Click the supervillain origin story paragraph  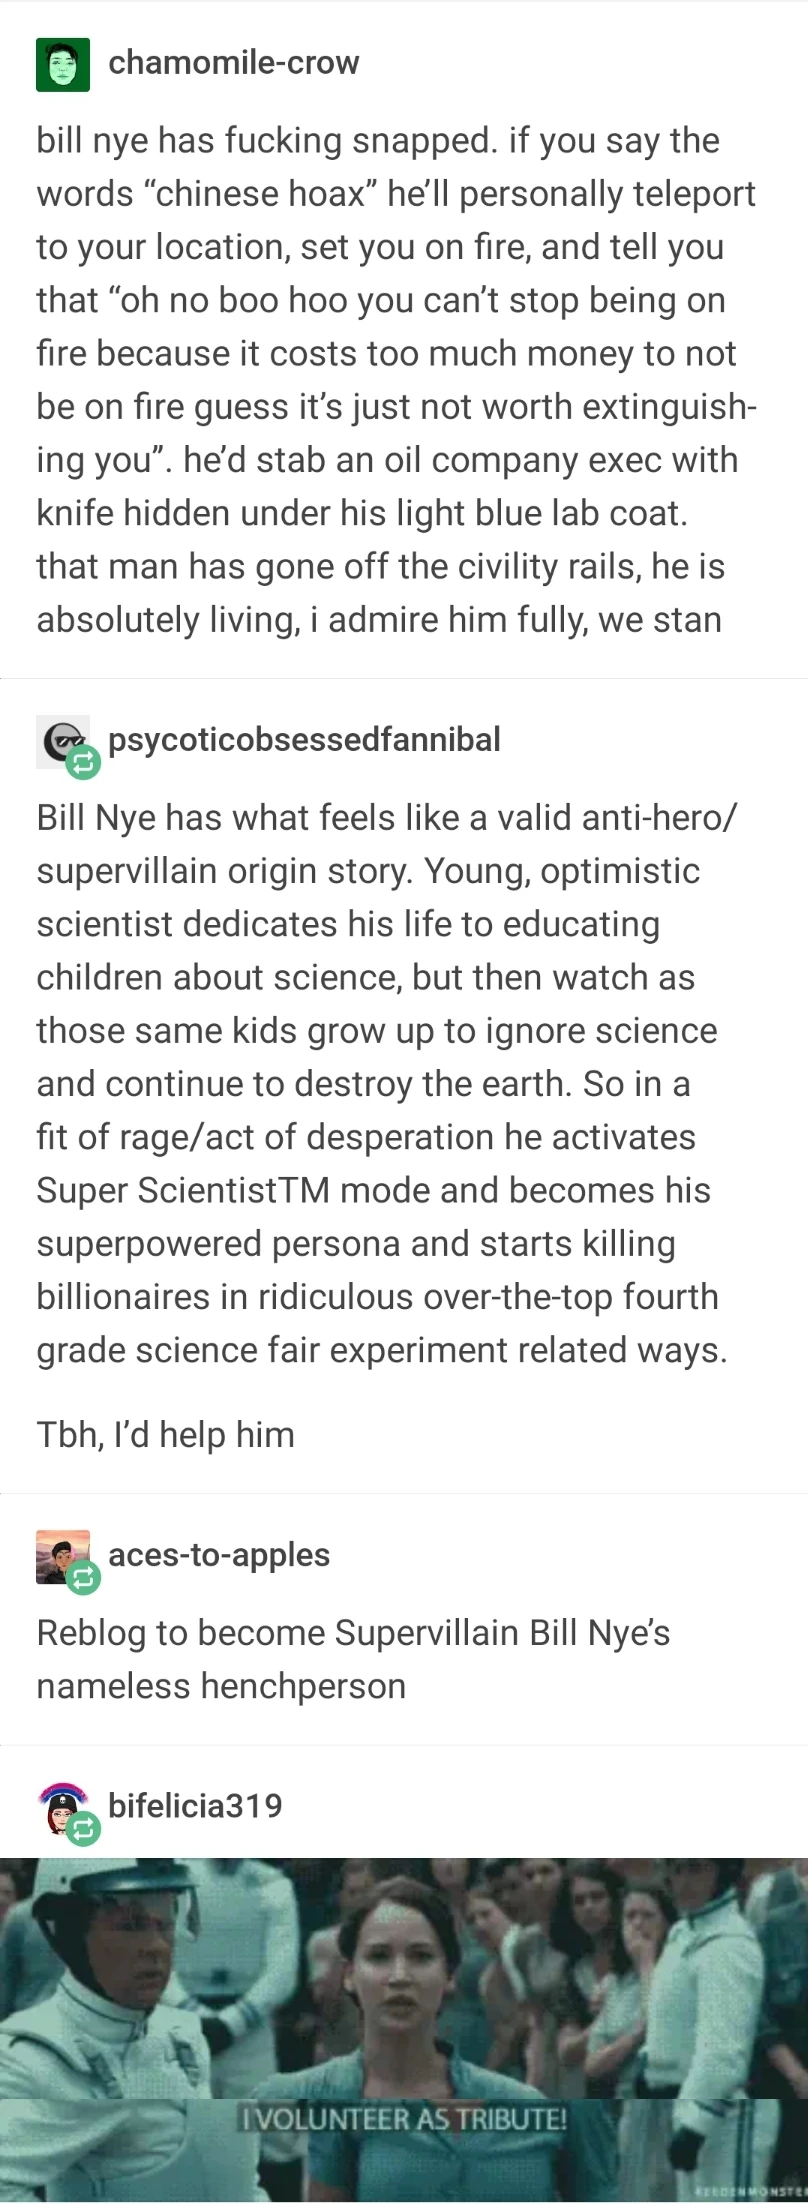[380, 1083]
